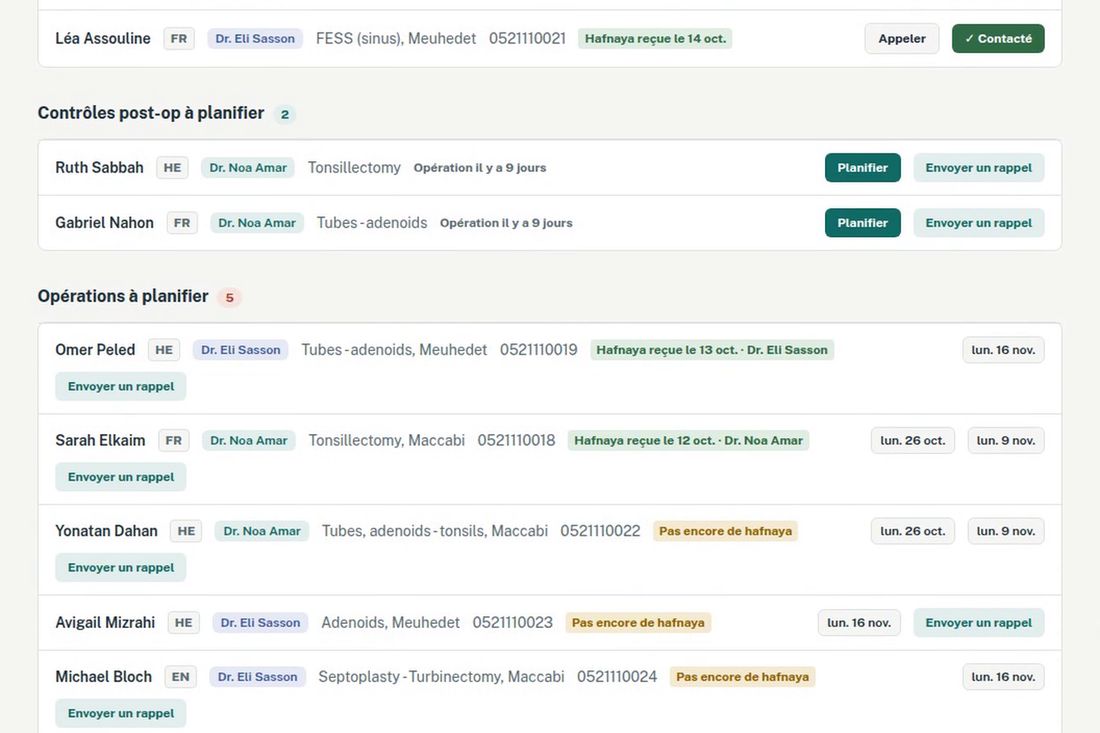Click Appeler for Léa Assouline

(901, 39)
